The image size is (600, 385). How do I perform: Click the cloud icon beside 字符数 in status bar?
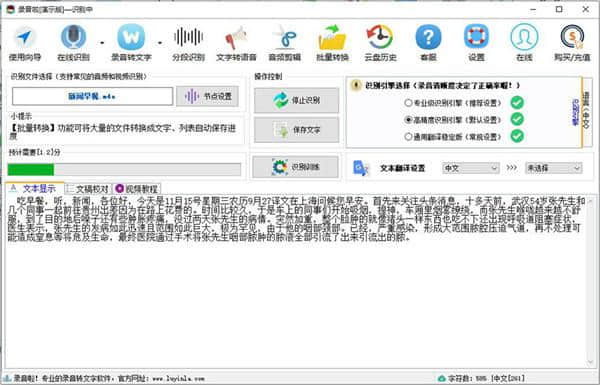[442, 378]
